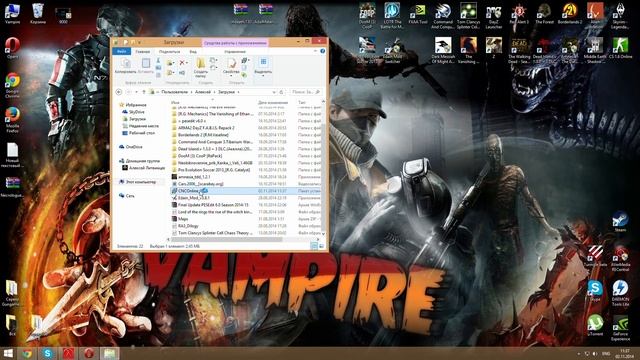Open the Share (Поделиться) ribbon tab
Image resolution: width=640 pixels, height=360 pixels.
pyautogui.click(x=169, y=52)
